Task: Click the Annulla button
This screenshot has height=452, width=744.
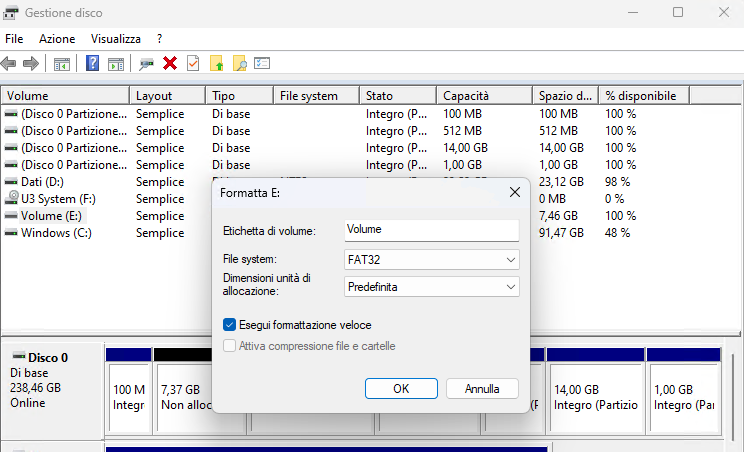Action: (x=482, y=388)
